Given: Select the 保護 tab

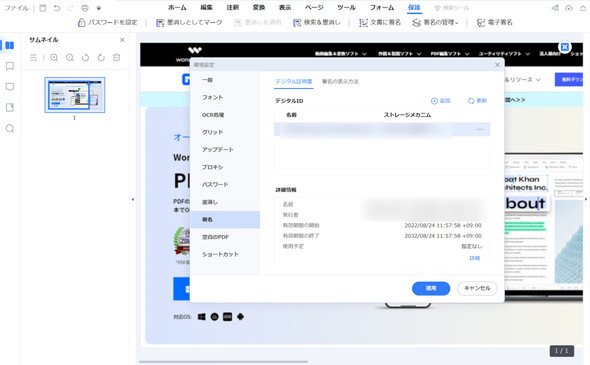Looking at the screenshot, I should click(x=414, y=8).
